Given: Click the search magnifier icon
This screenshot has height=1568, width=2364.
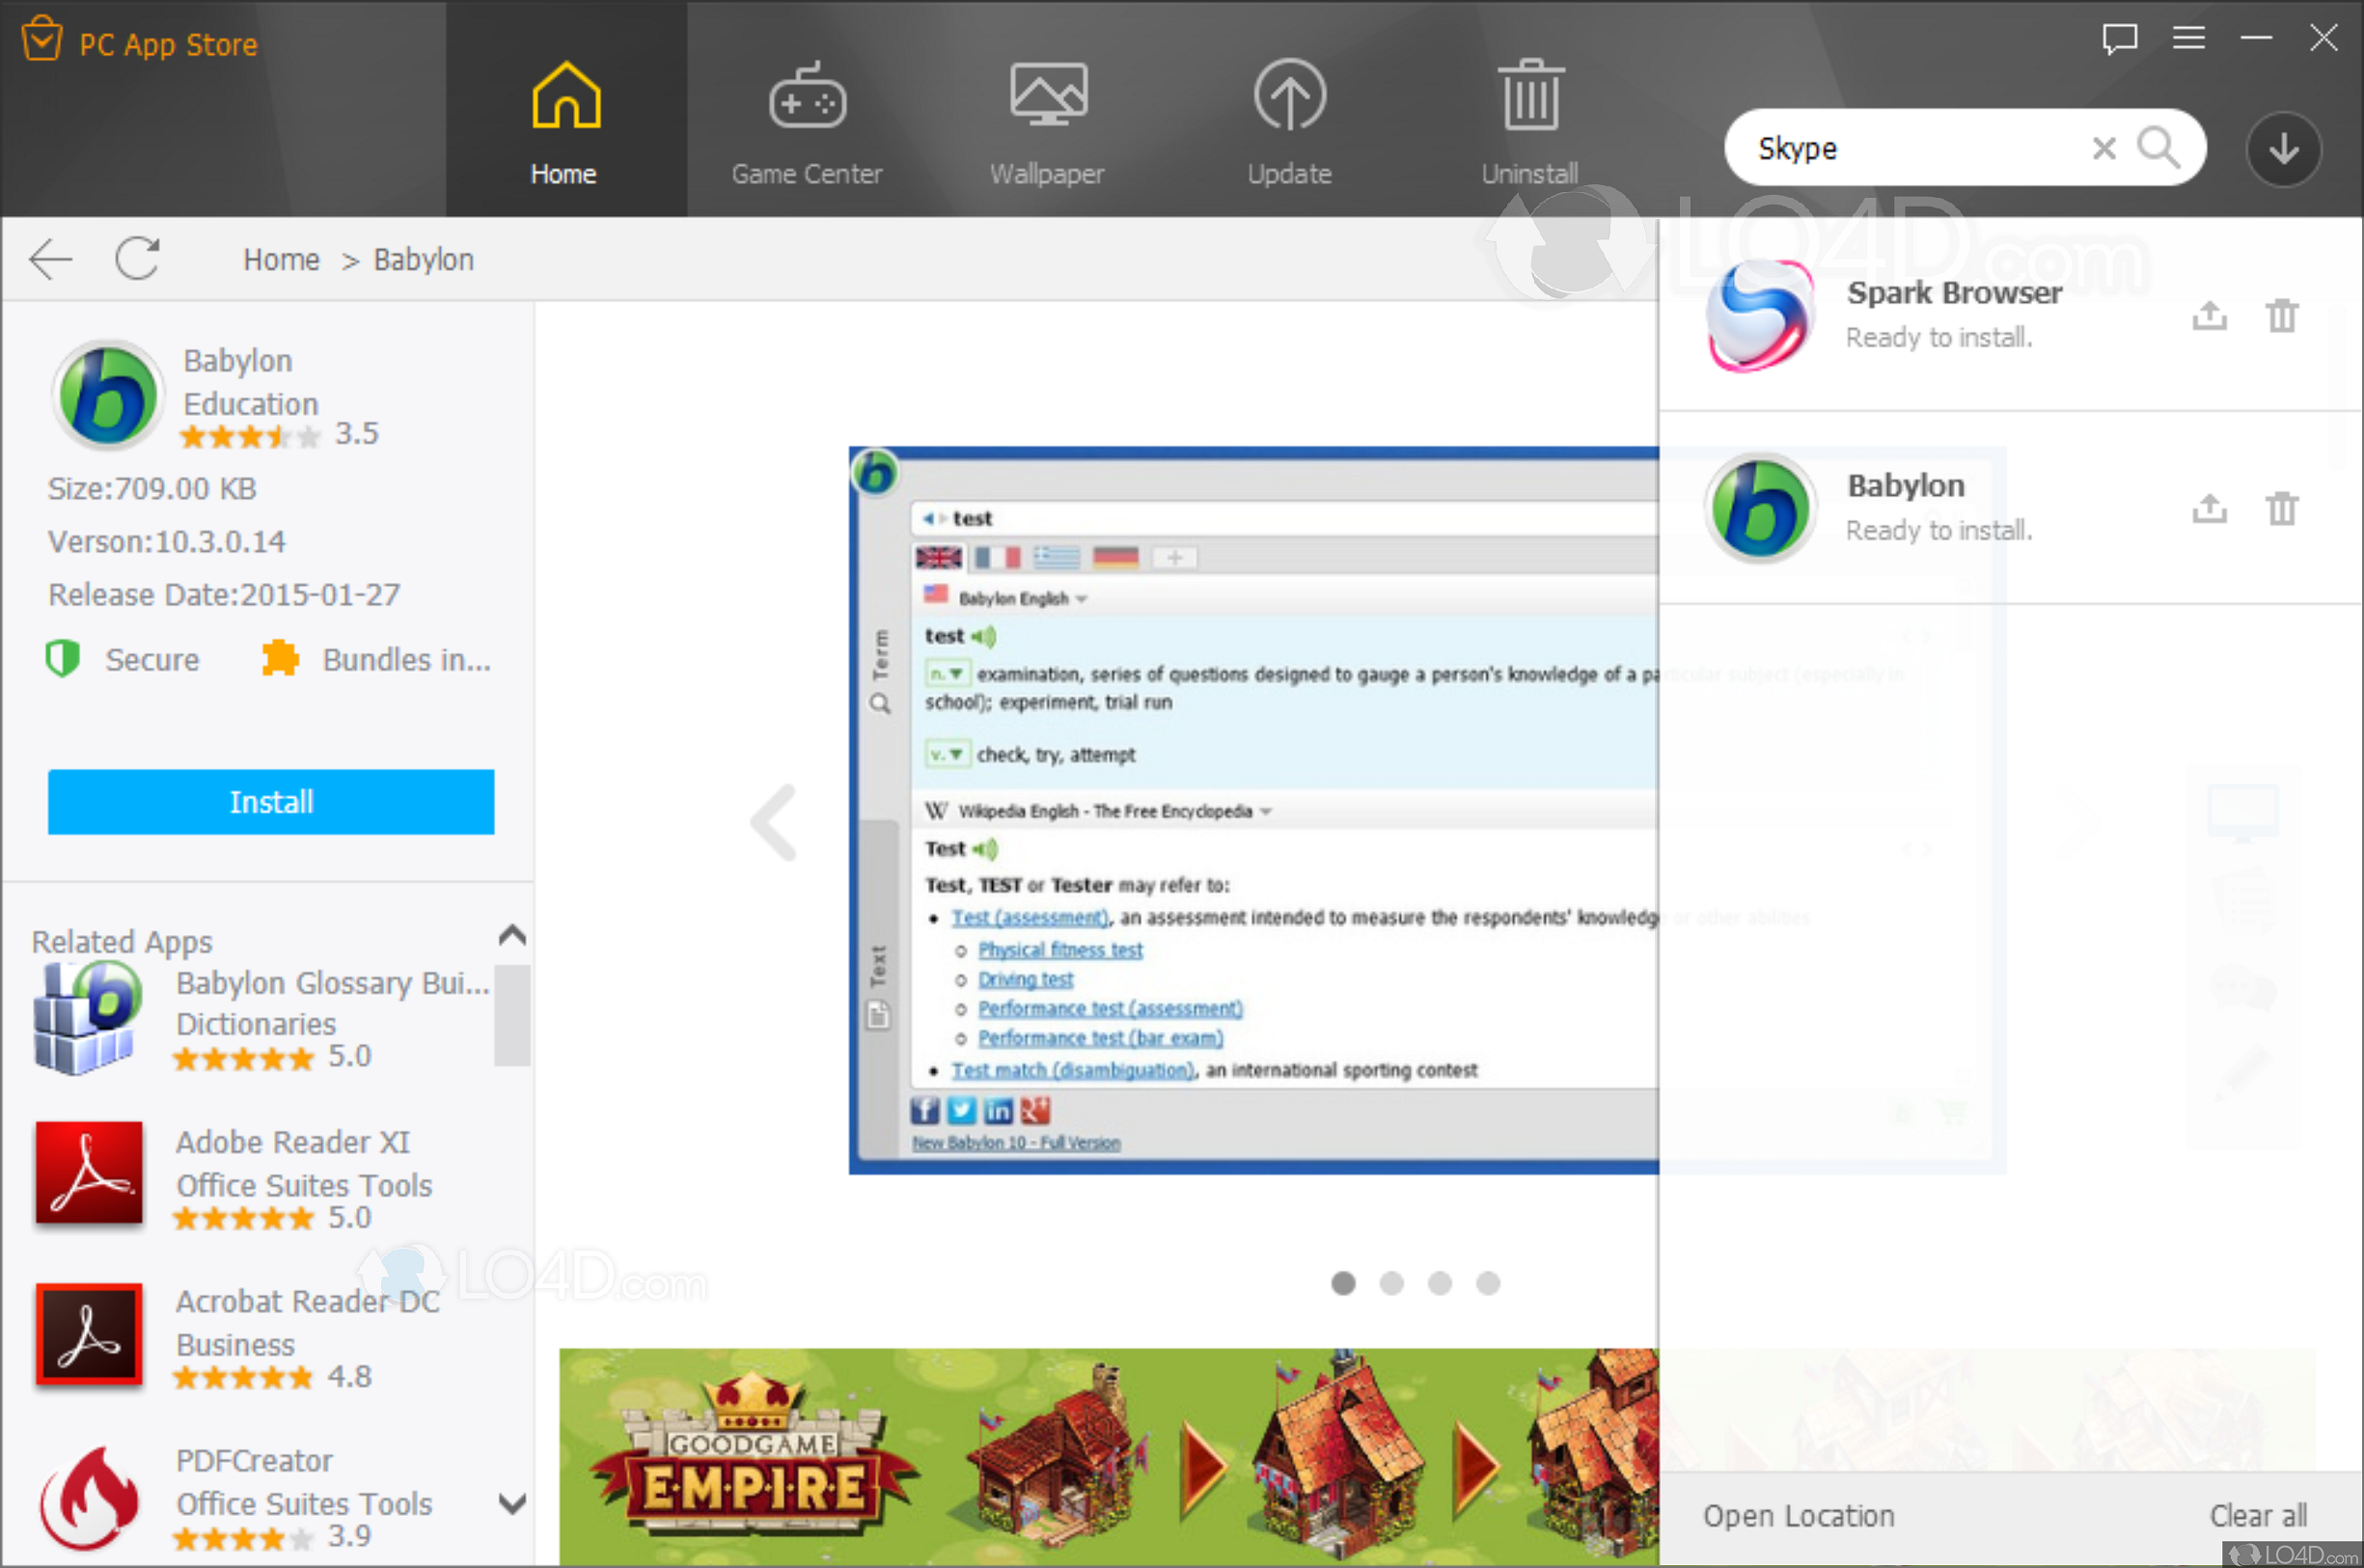Looking at the screenshot, I should point(2158,148).
